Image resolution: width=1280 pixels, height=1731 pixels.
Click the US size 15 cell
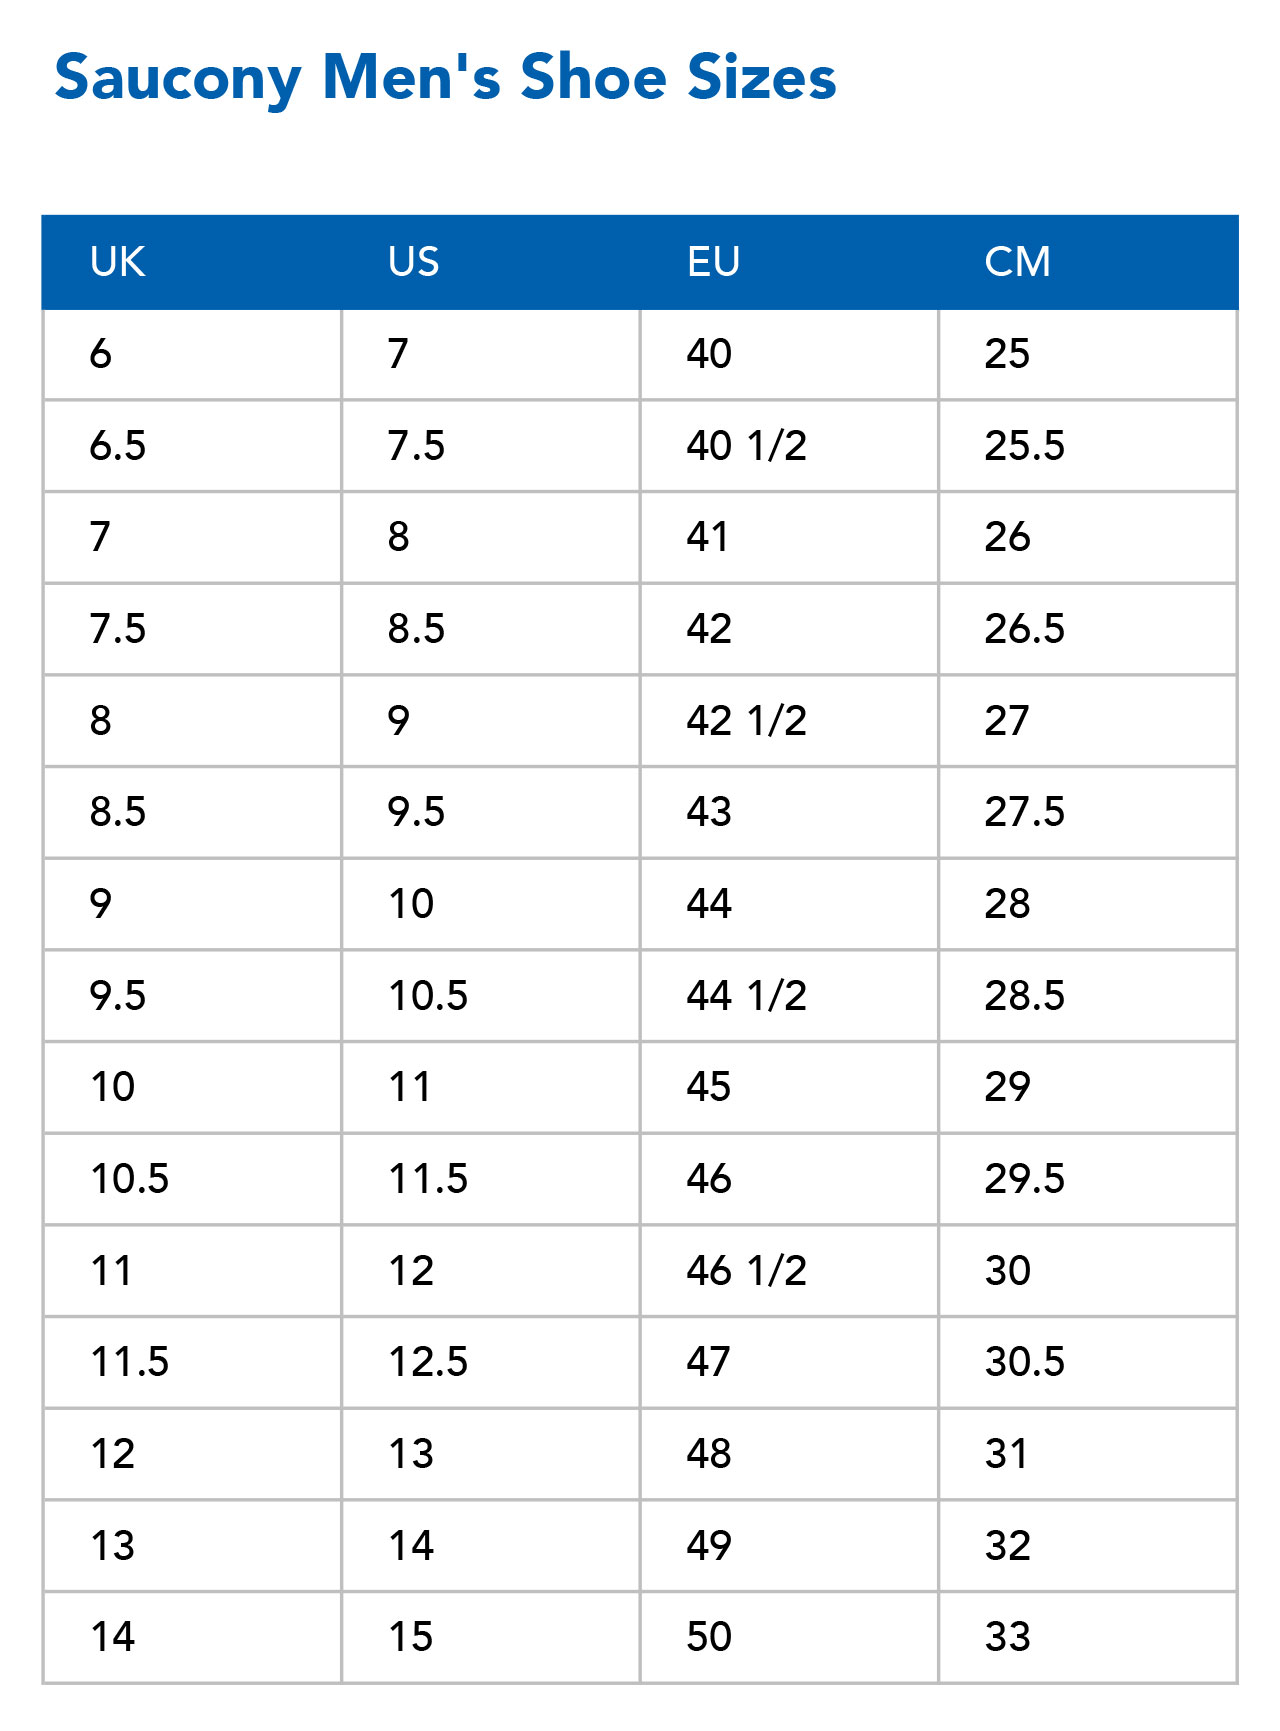[x=491, y=1637]
